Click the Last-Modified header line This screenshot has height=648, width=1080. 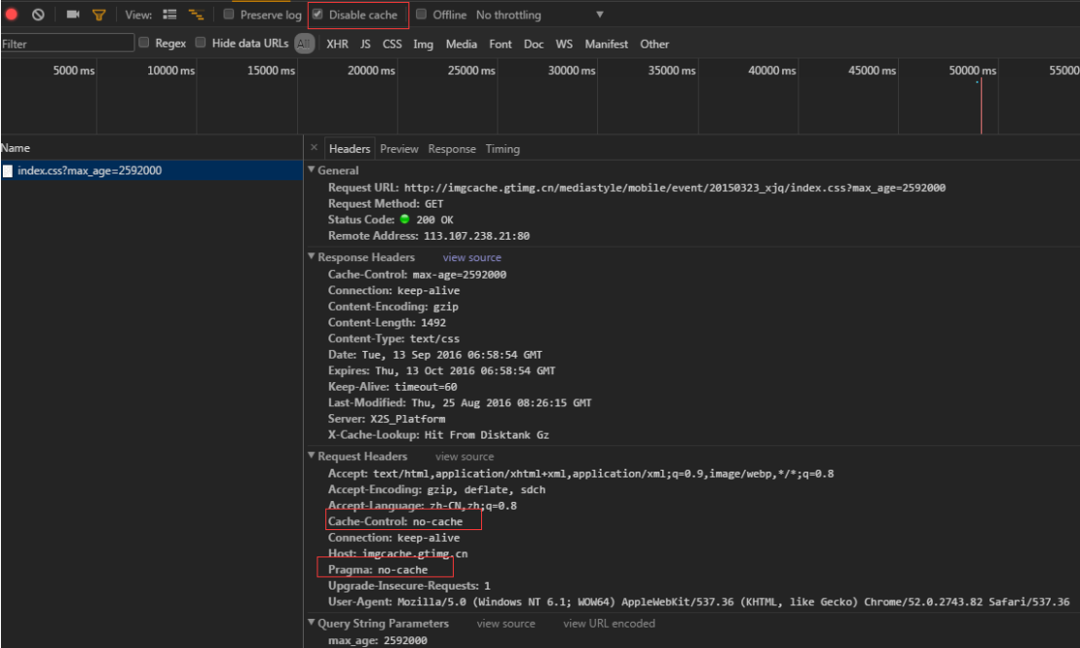[x=459, y=402]
